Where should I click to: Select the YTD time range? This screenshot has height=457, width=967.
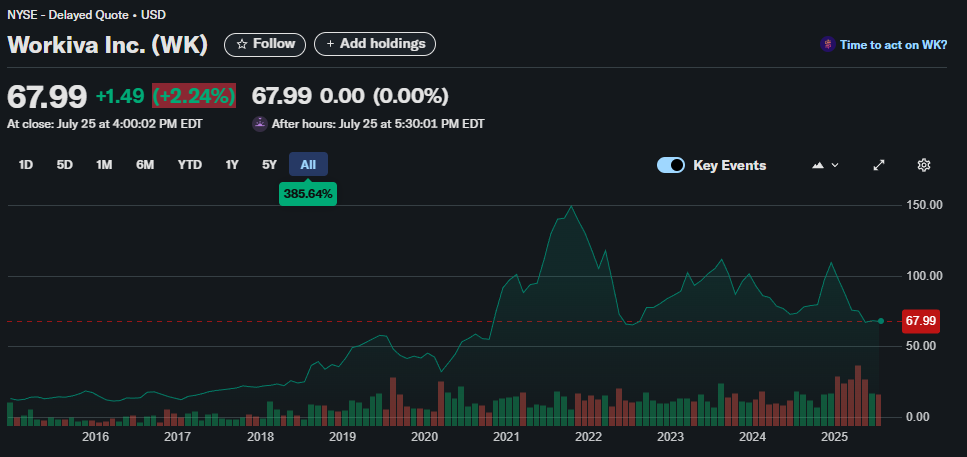(189, 165)
